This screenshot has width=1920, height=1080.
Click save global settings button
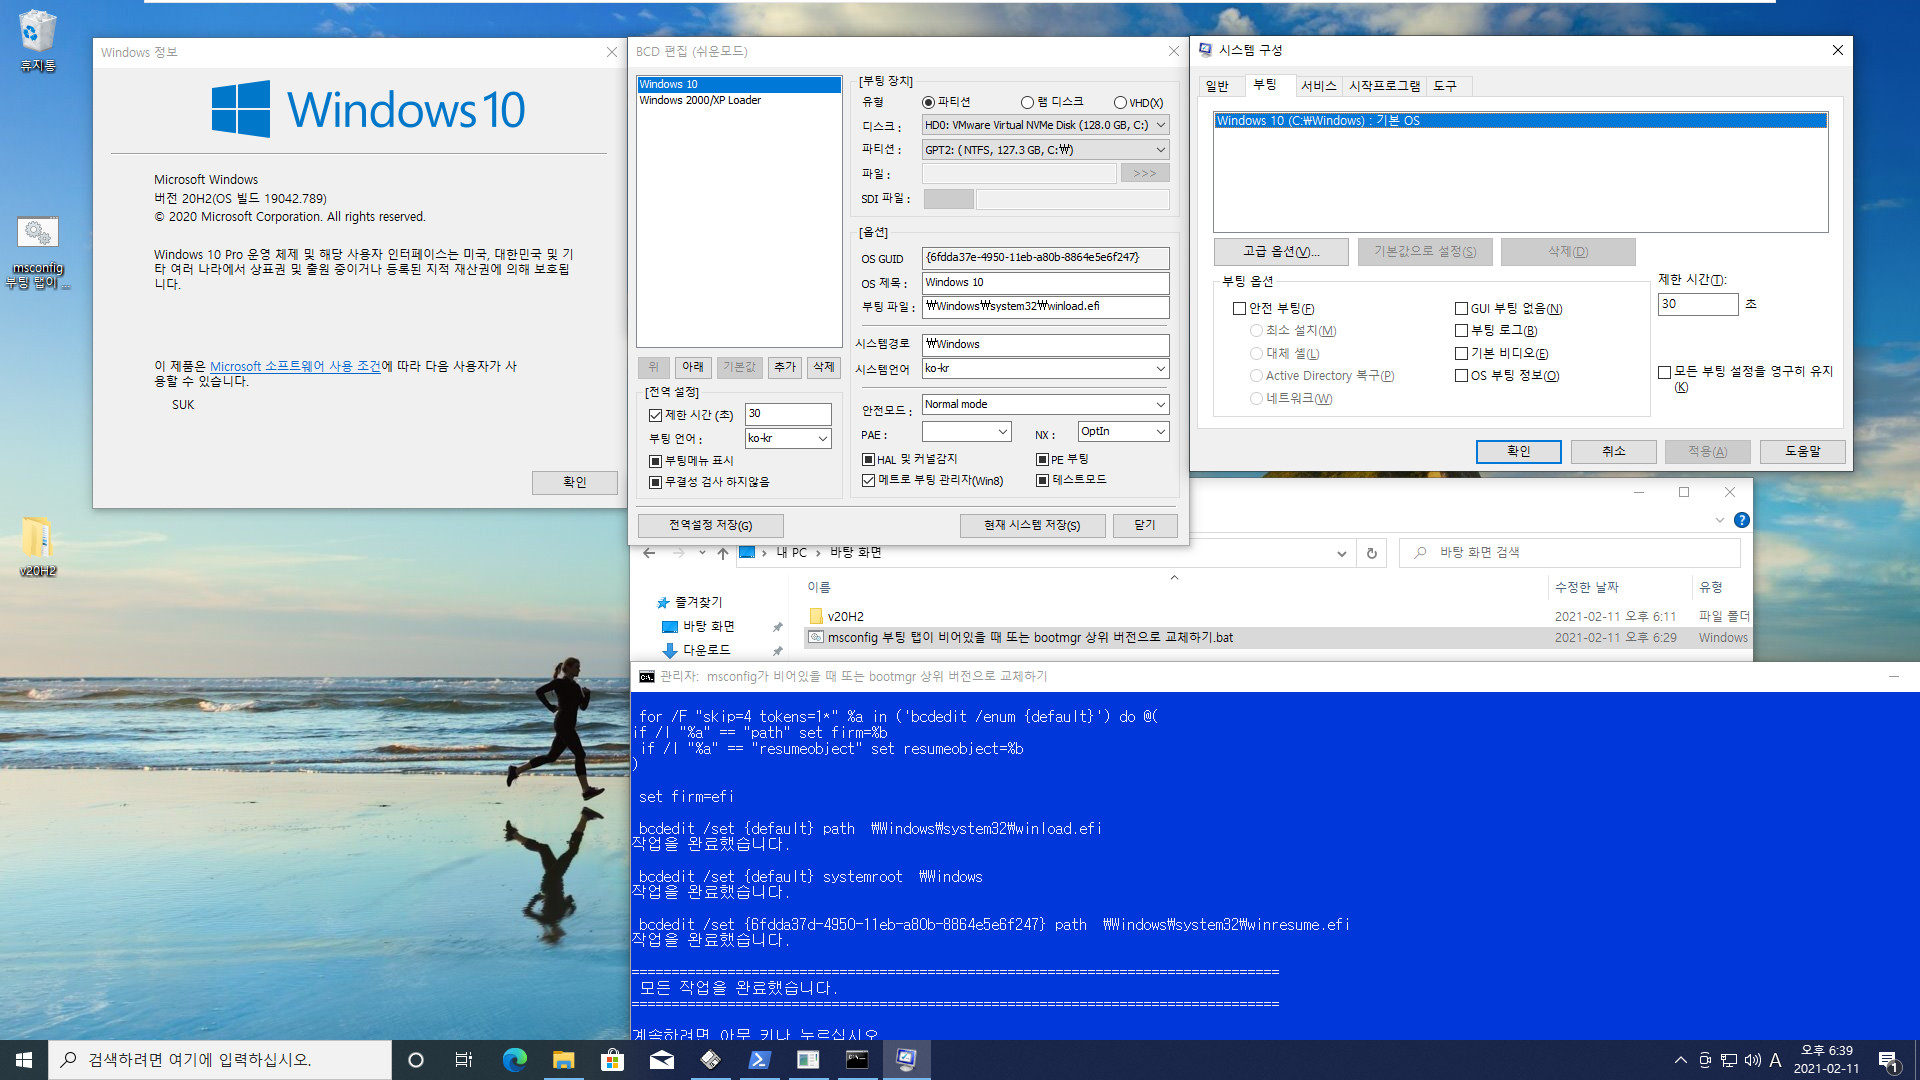(x=710, y=525)
